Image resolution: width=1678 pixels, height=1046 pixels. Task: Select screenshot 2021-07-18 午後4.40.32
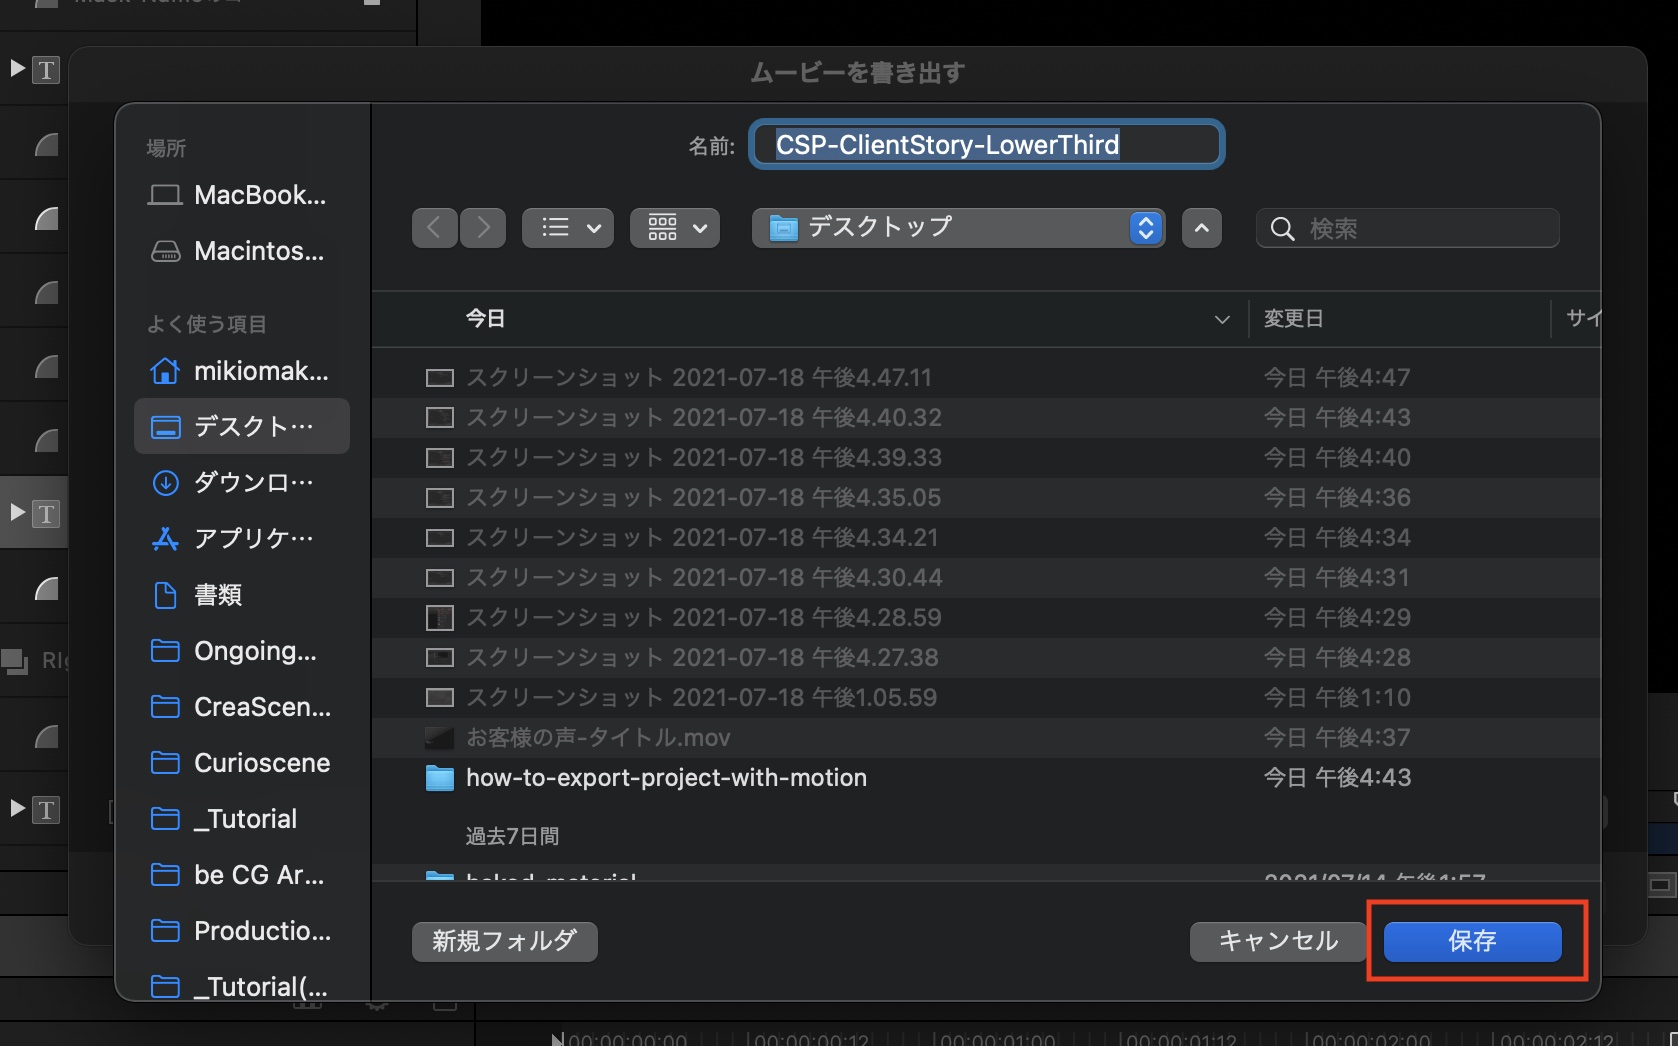[986, 417]
